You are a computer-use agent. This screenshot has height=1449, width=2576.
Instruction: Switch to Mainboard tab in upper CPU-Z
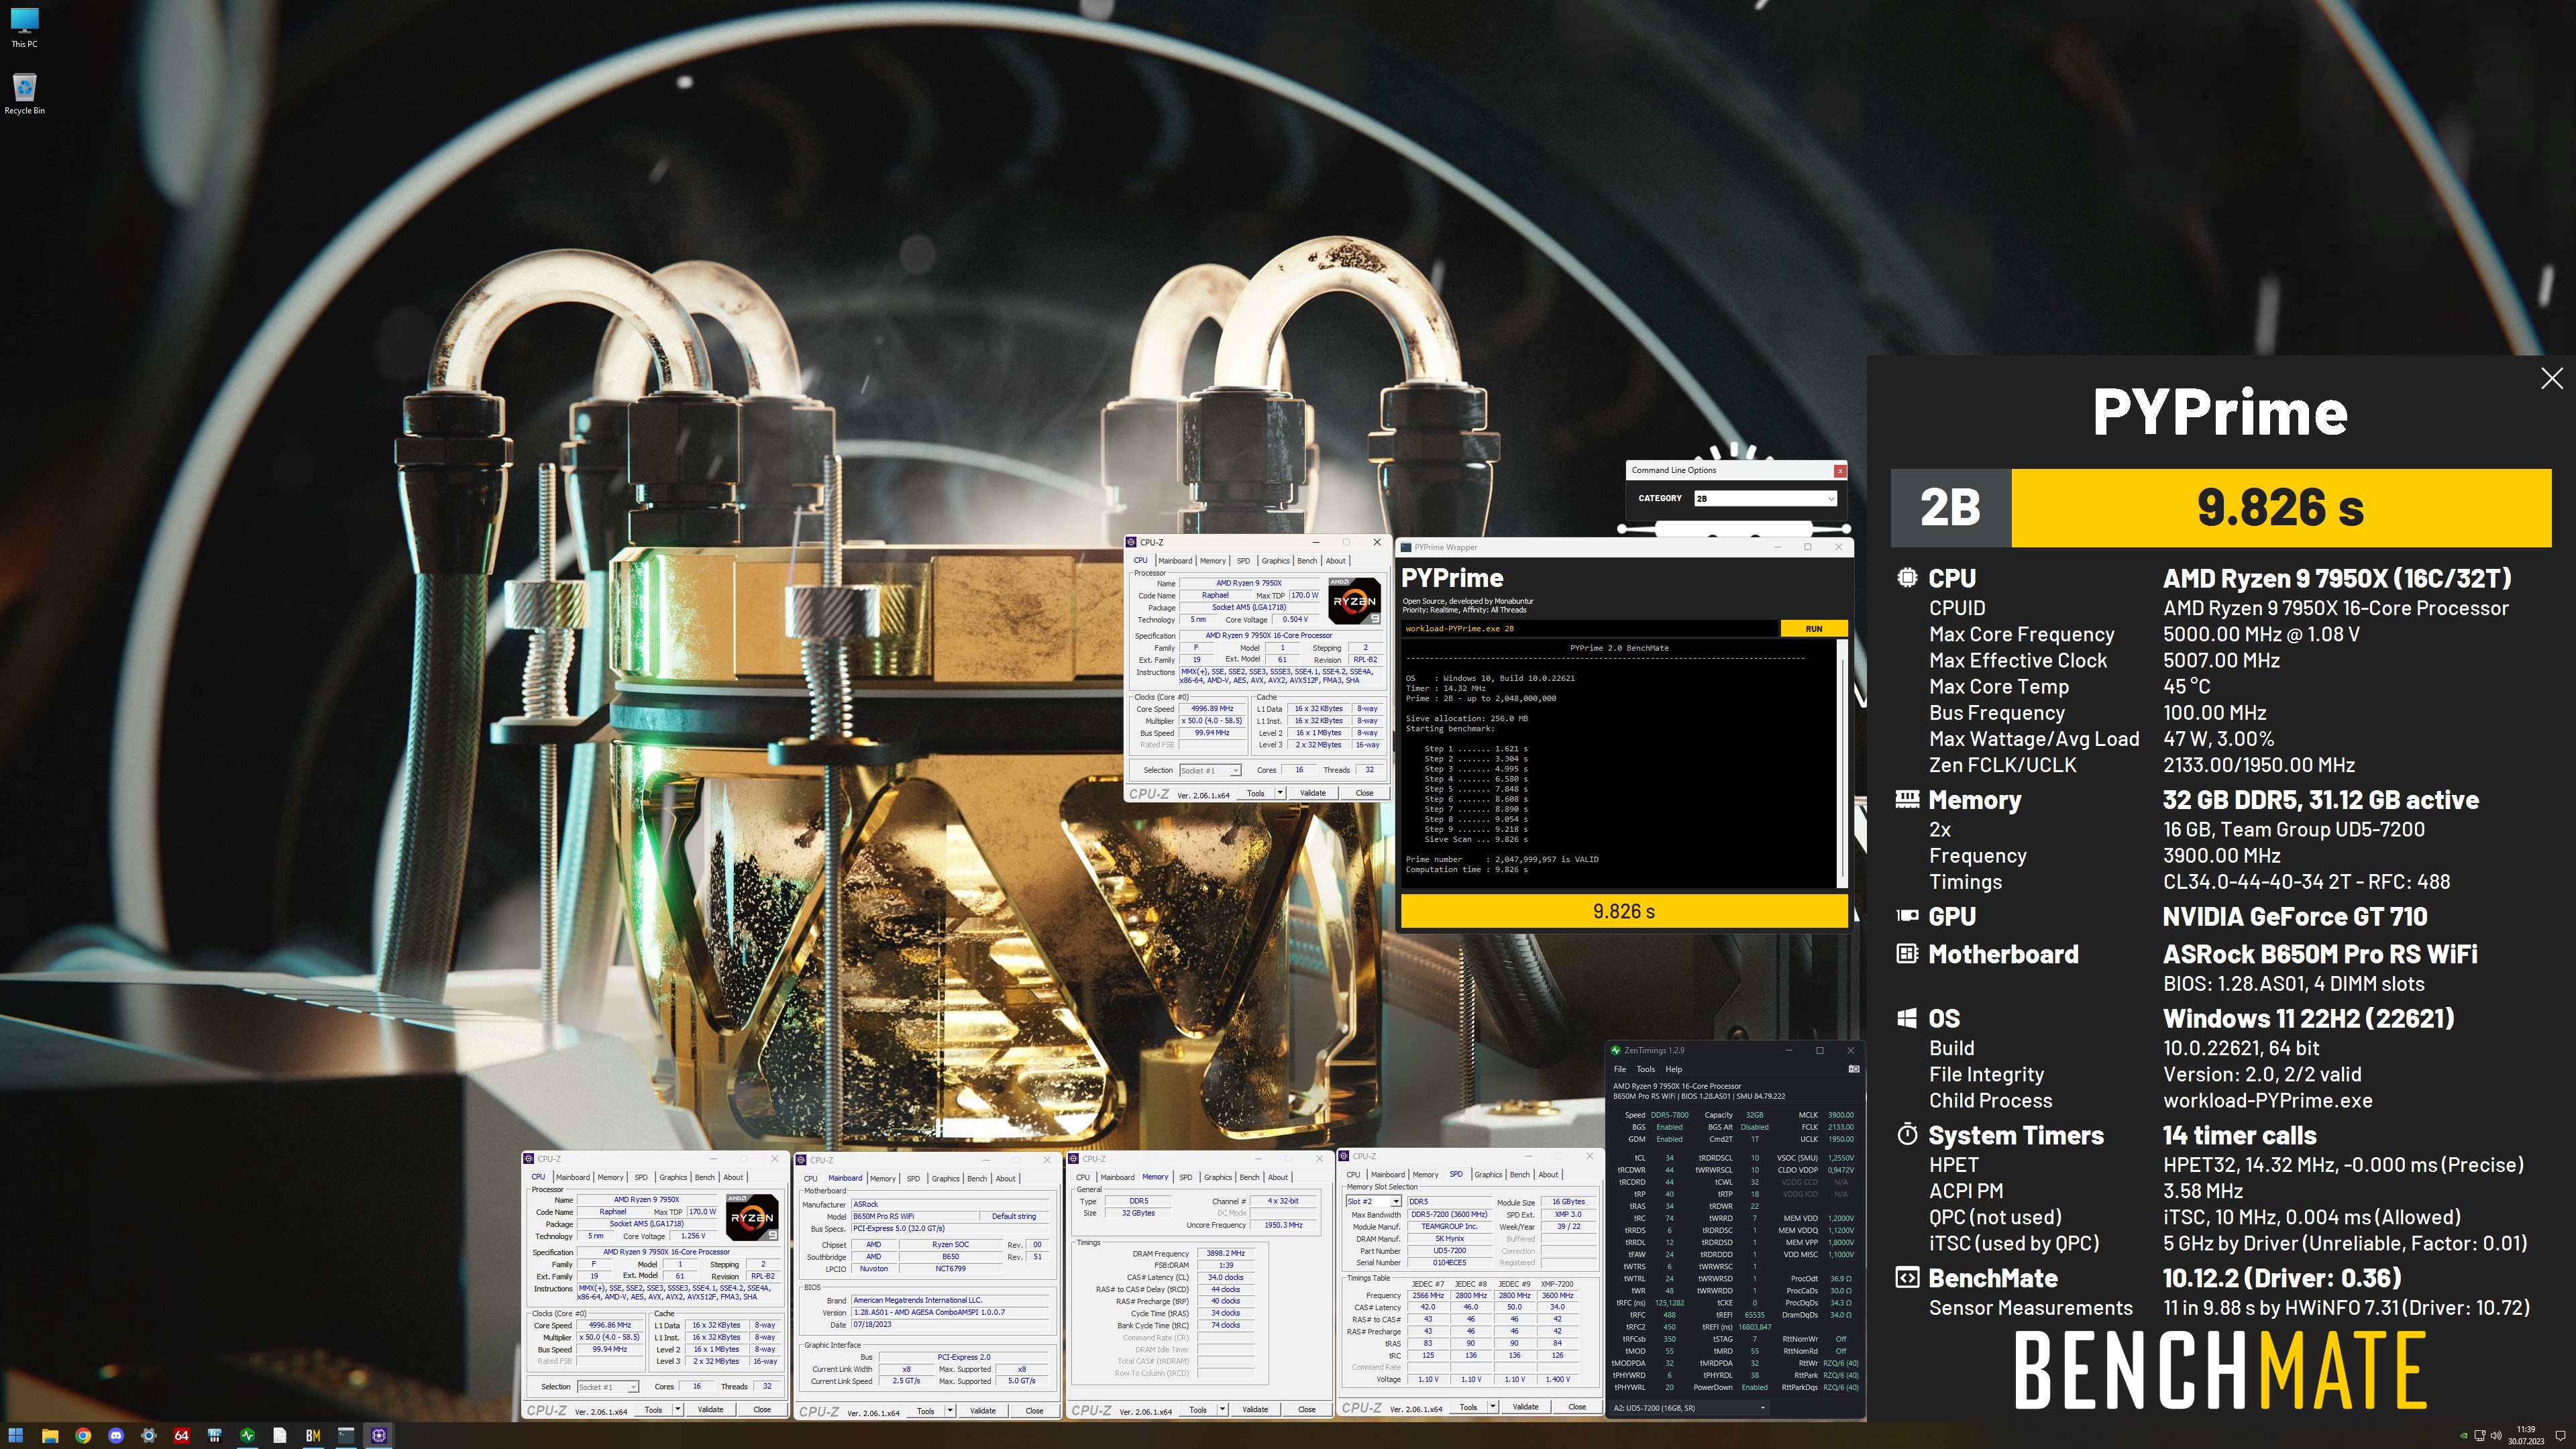pyautogui.click(x=1175, y=561)
